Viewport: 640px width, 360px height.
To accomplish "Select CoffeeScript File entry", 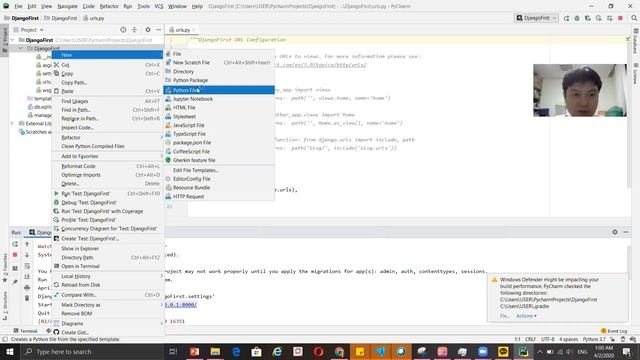I will point(219,151).
